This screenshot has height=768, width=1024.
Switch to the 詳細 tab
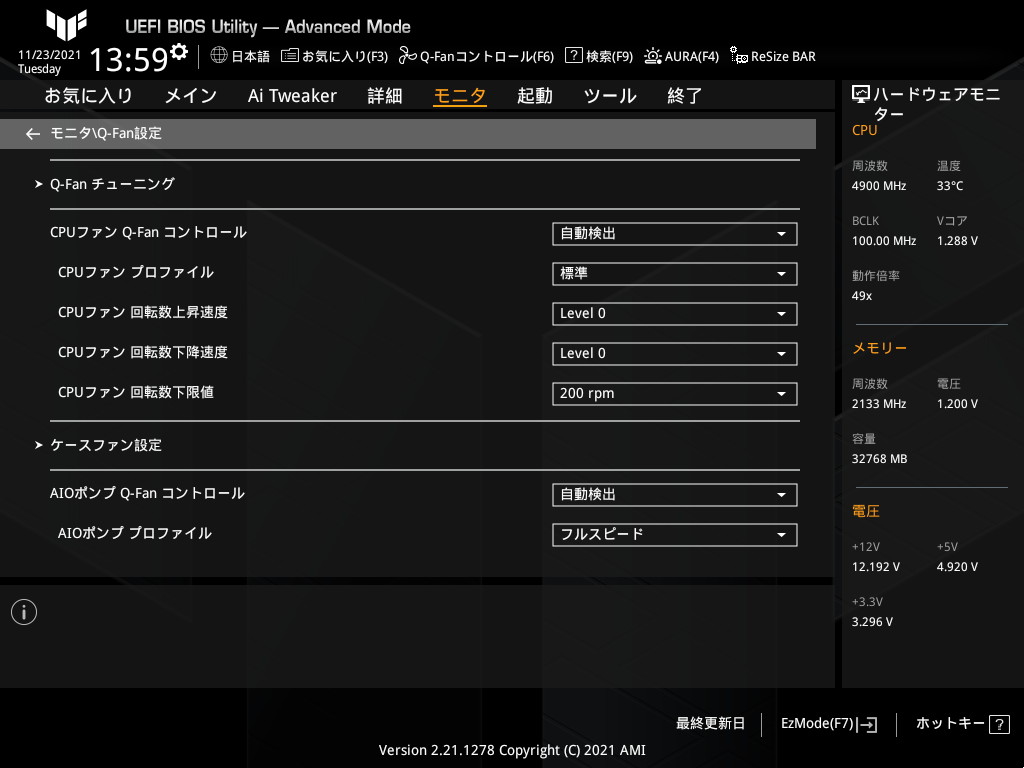tap(385, 96)
